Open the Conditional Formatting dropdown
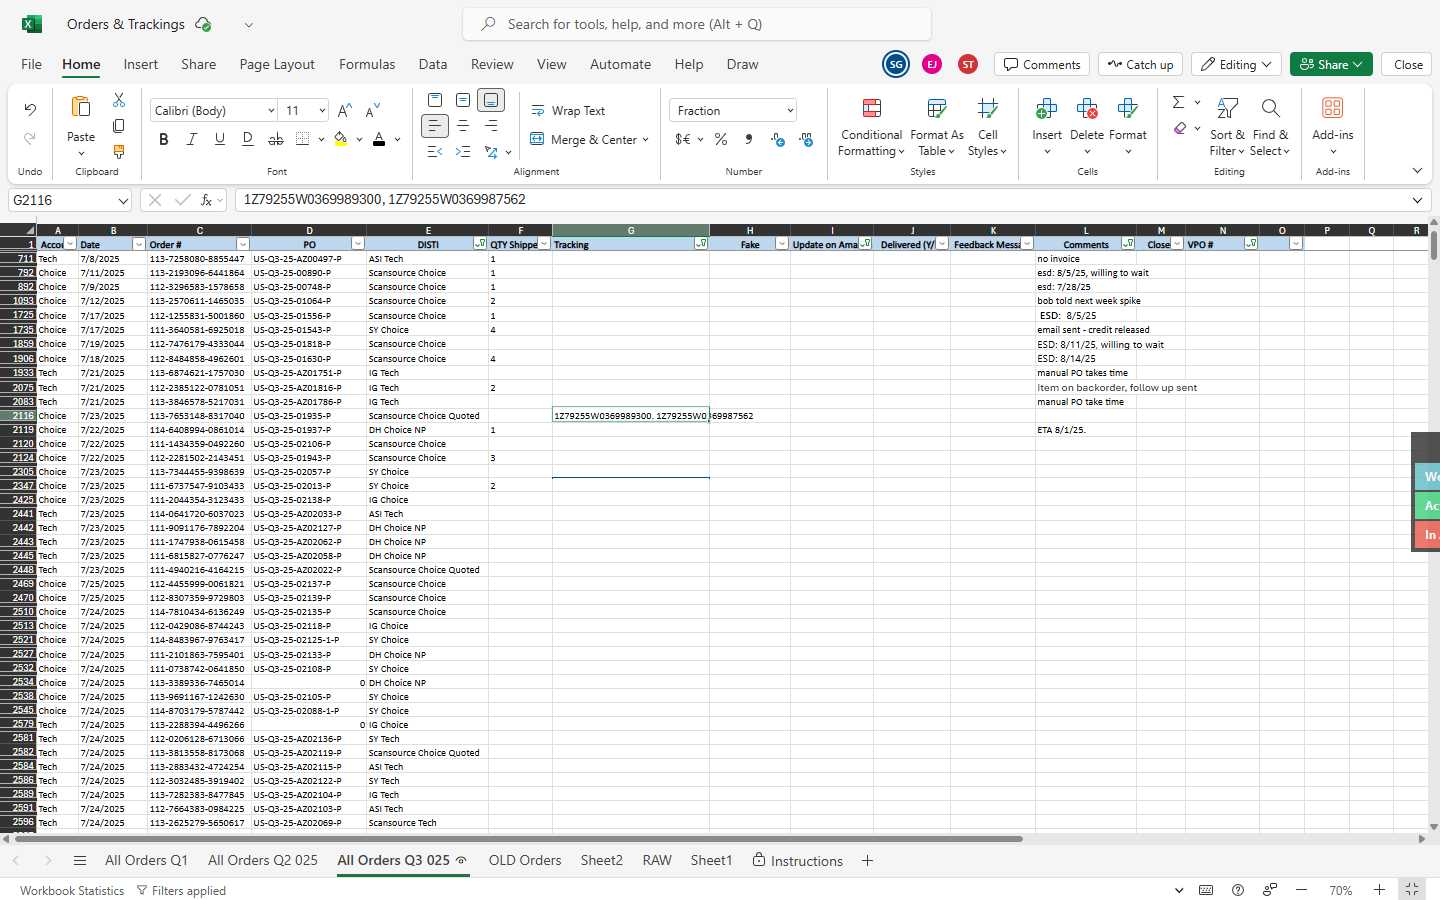The image size is (1440, 900). point(871,127)
